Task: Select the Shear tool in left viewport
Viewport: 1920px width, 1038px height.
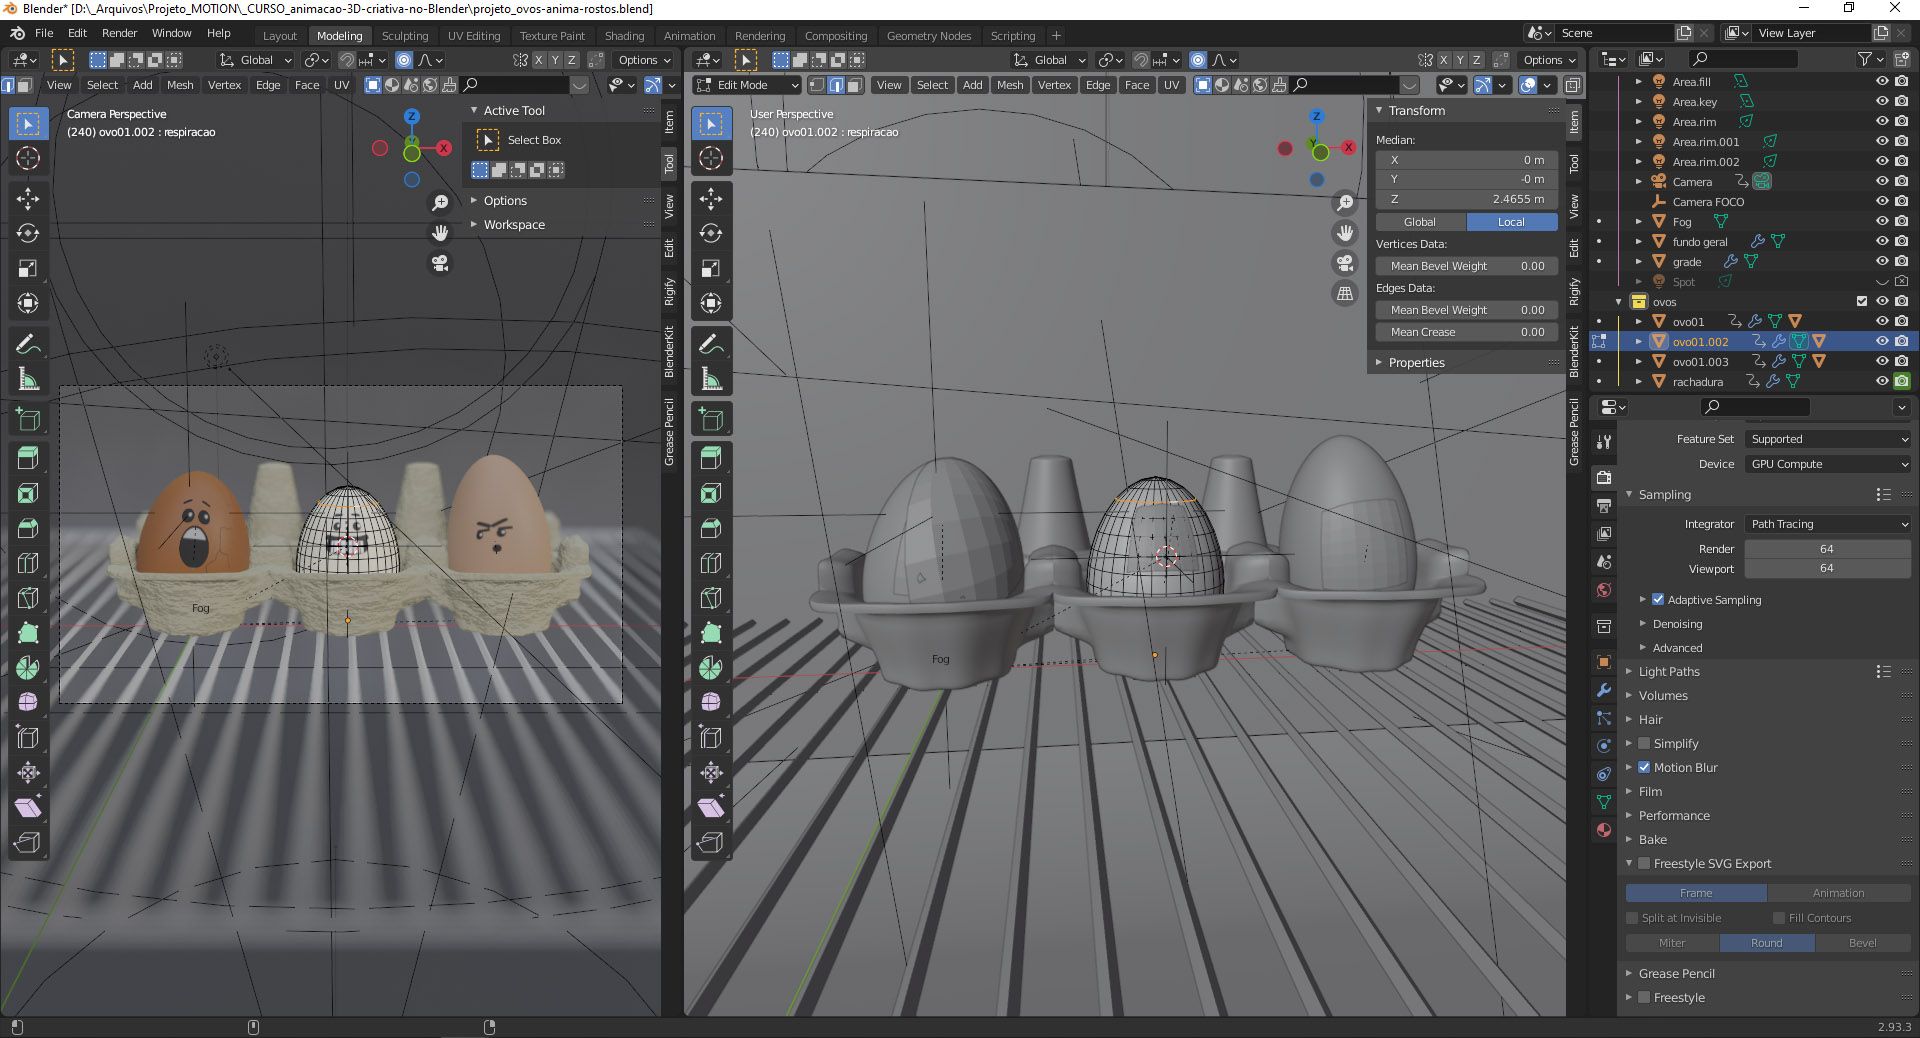Action: pos(28,807)
